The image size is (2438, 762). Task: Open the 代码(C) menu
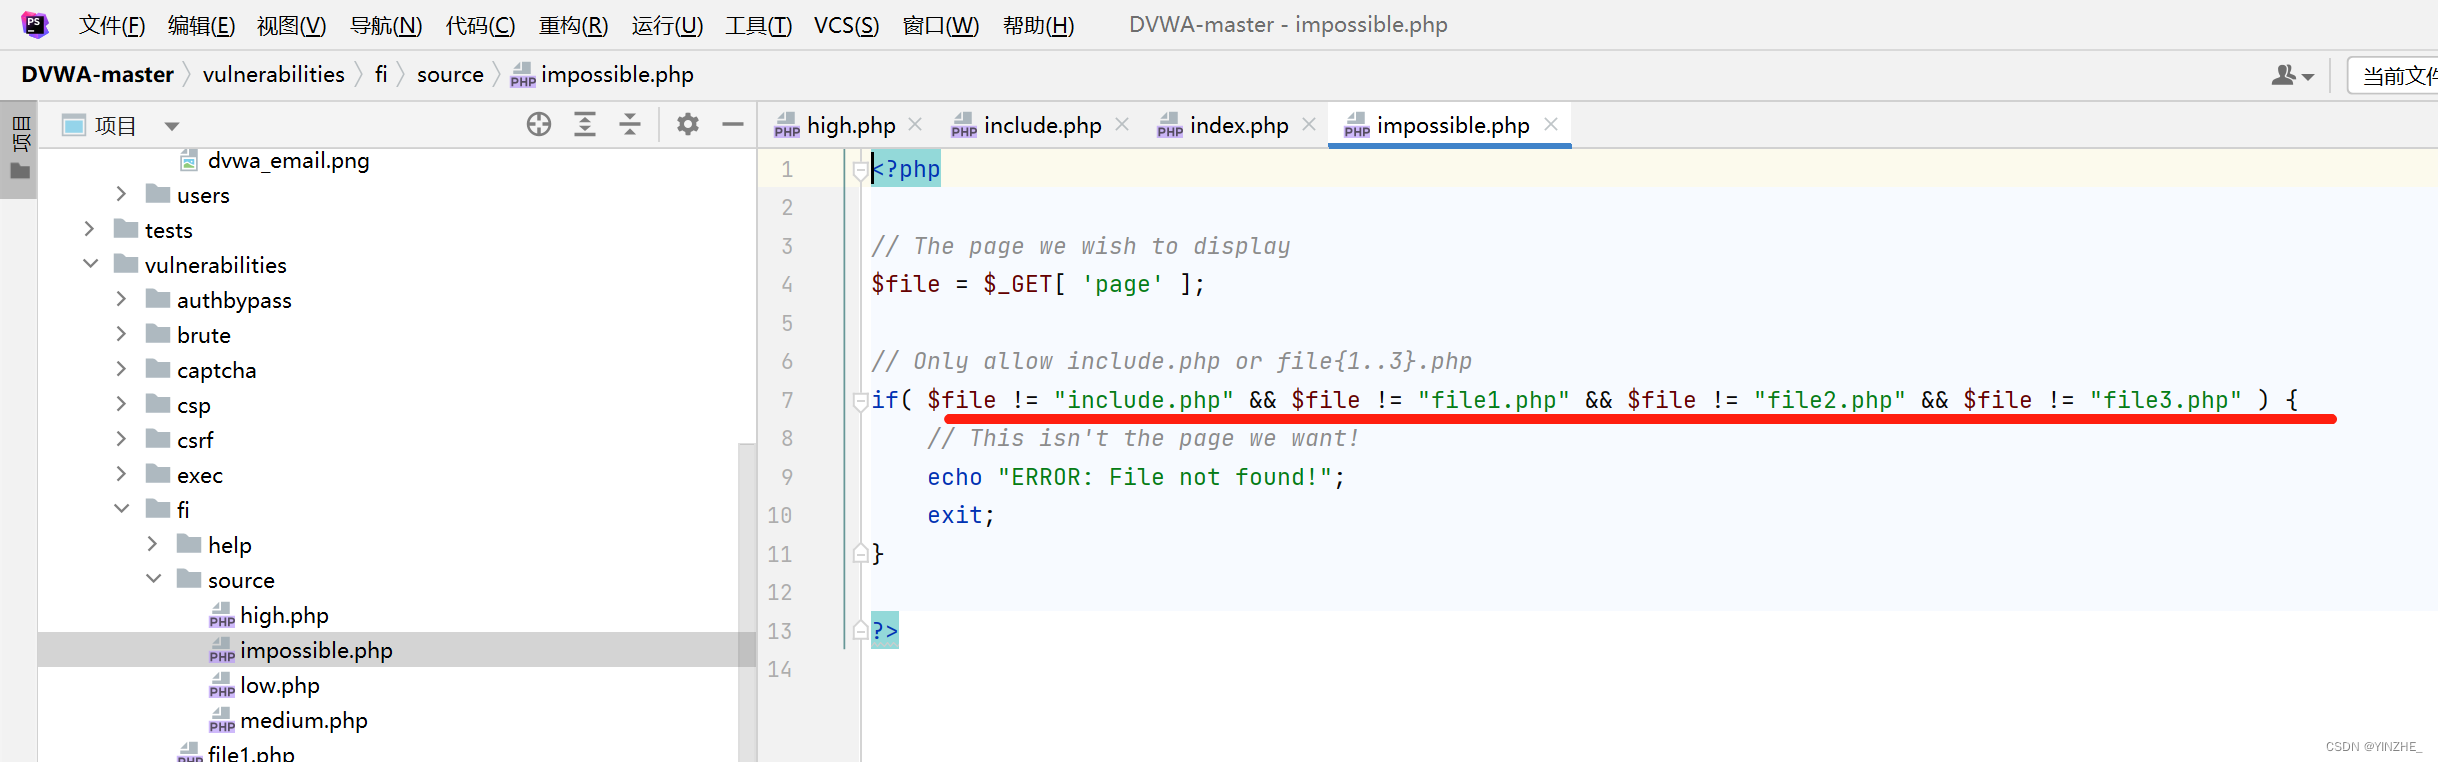coord(480,25)
